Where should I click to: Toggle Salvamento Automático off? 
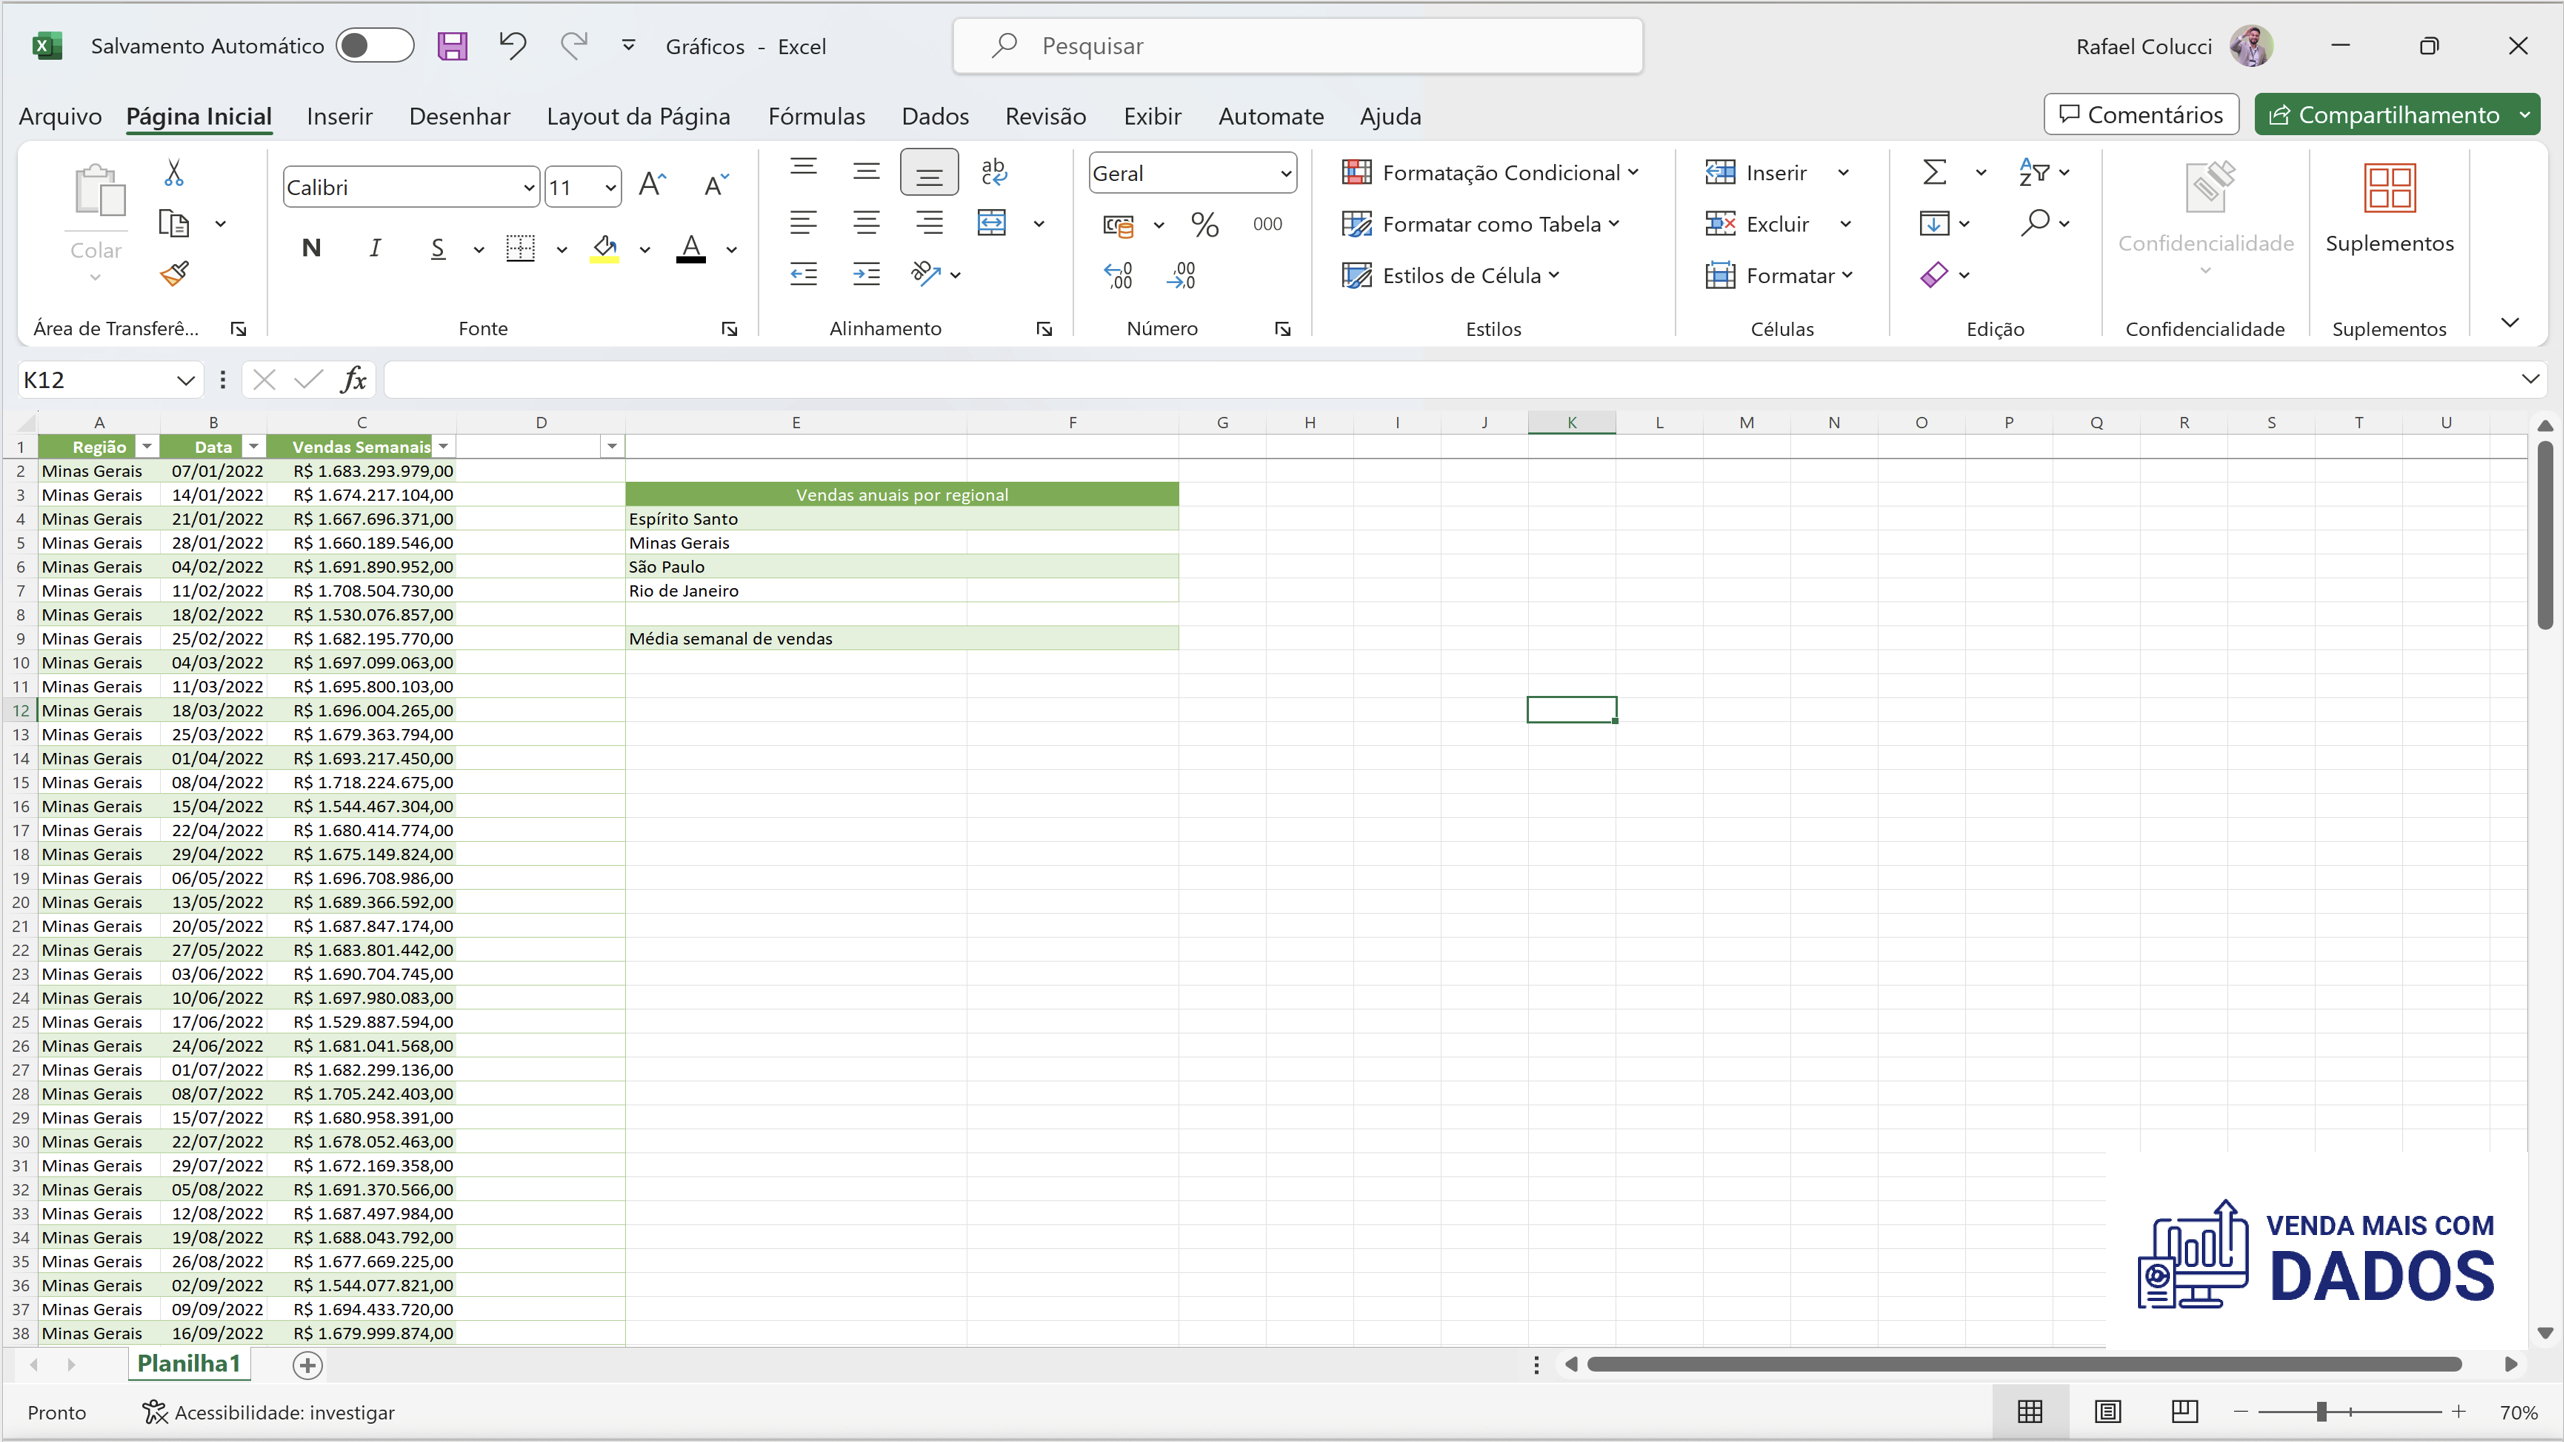(x=375, y=45)
